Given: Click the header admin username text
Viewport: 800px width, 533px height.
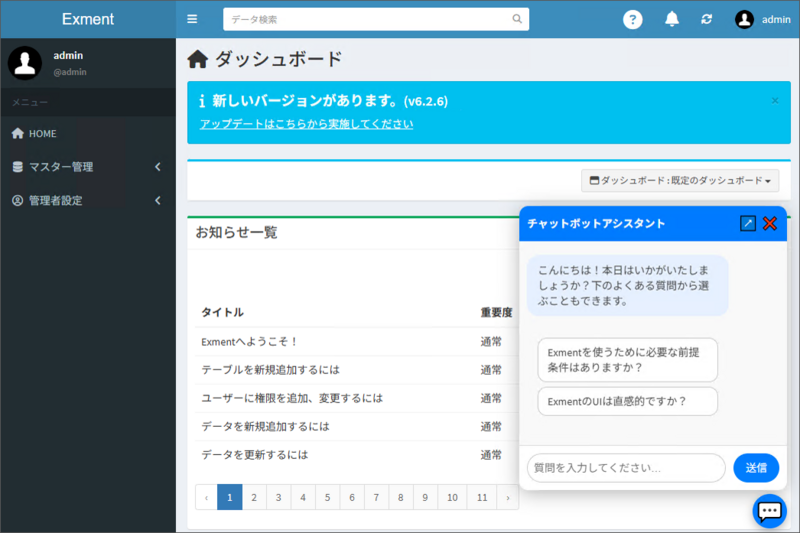Looking at the screenshot, I should coord(776,19).
